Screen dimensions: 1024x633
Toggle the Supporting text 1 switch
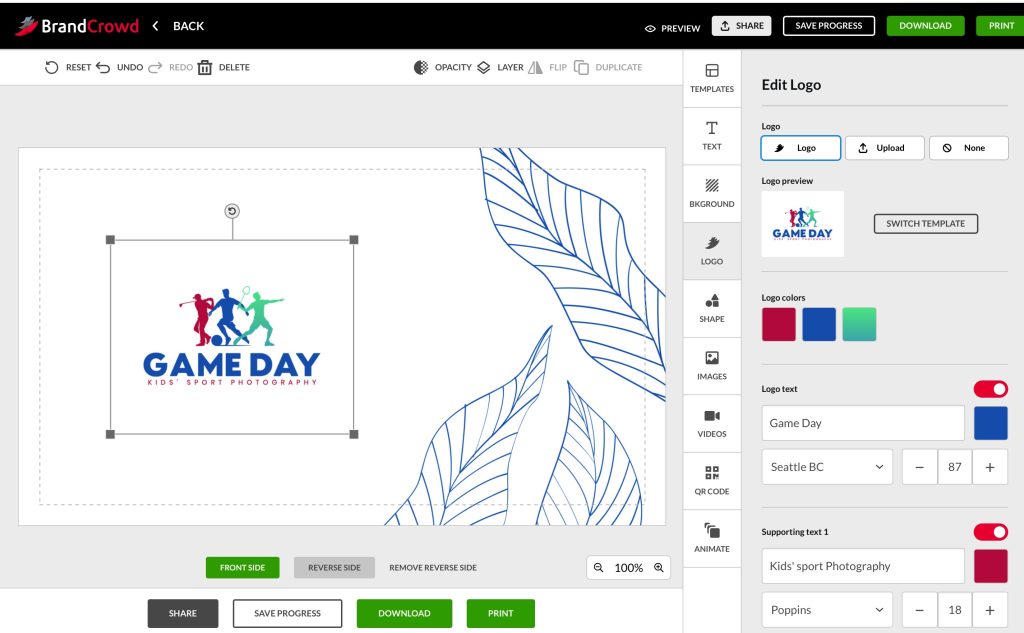coord(991,532)
